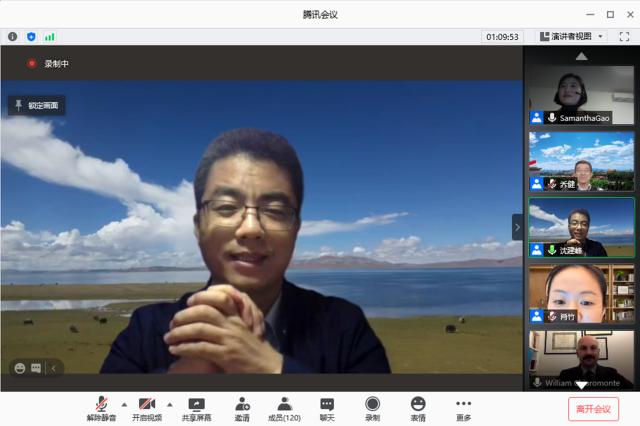This screenshot has height=426, width=640.
Task: Open audio options arrow beside 解除静音
Action: (x=123, y=404)
